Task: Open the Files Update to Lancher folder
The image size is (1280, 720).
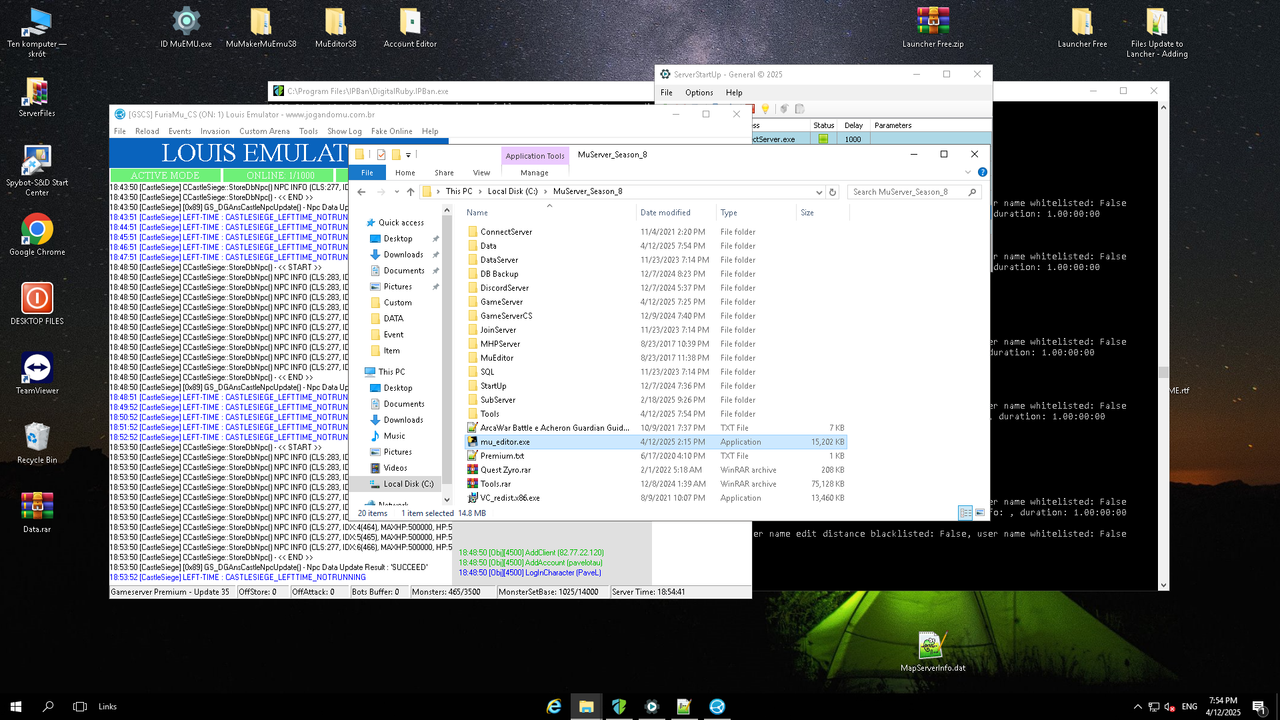Action: tap(1157, 32)
